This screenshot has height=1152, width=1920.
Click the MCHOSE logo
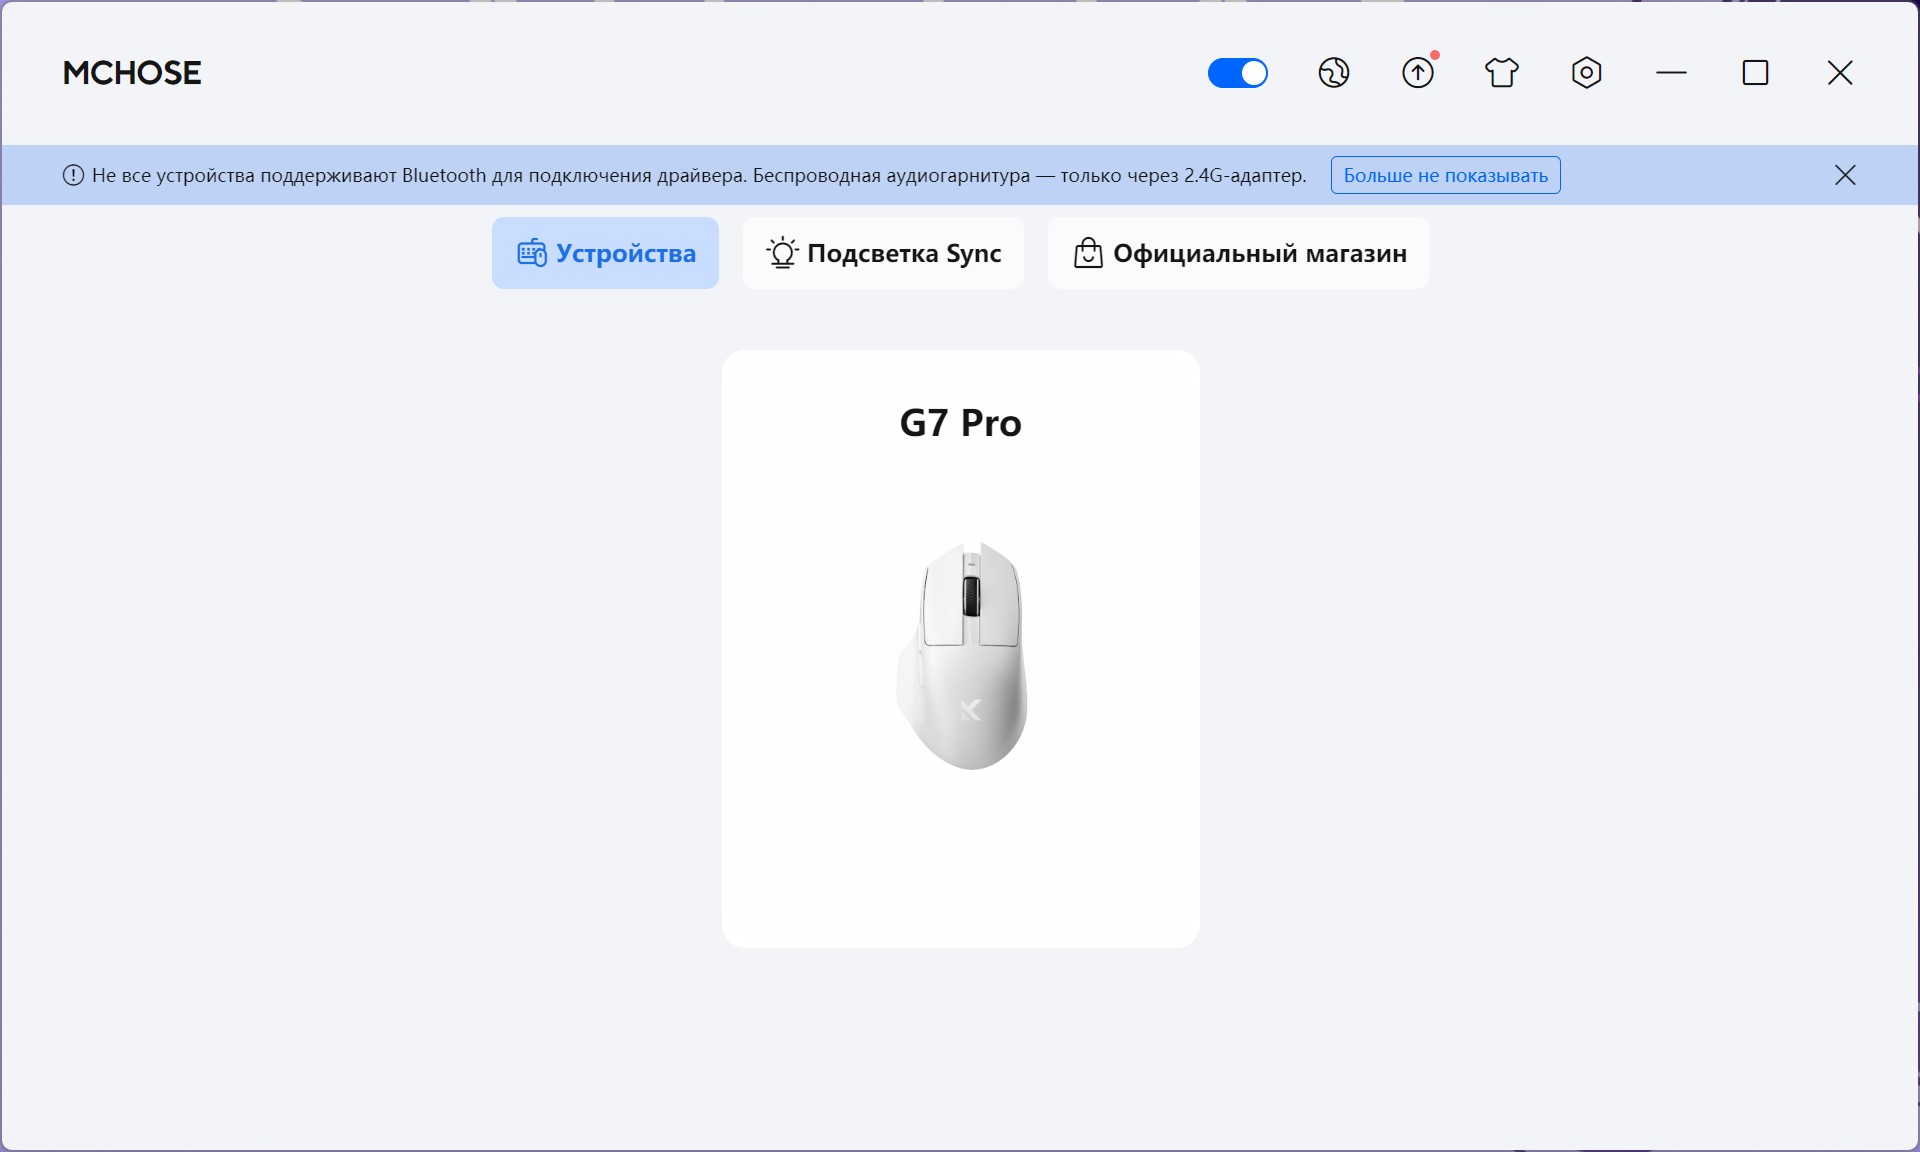point(132,73)
